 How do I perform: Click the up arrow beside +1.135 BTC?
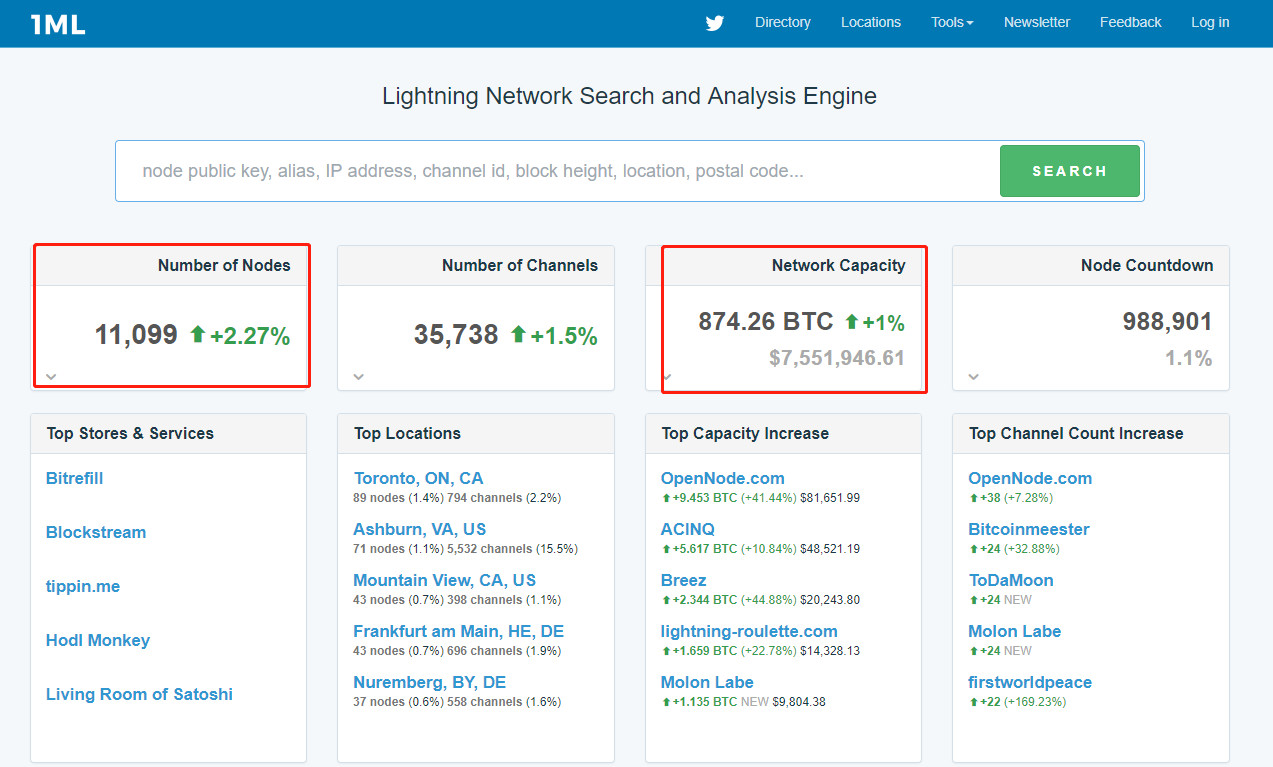click(x=666, y=701)
